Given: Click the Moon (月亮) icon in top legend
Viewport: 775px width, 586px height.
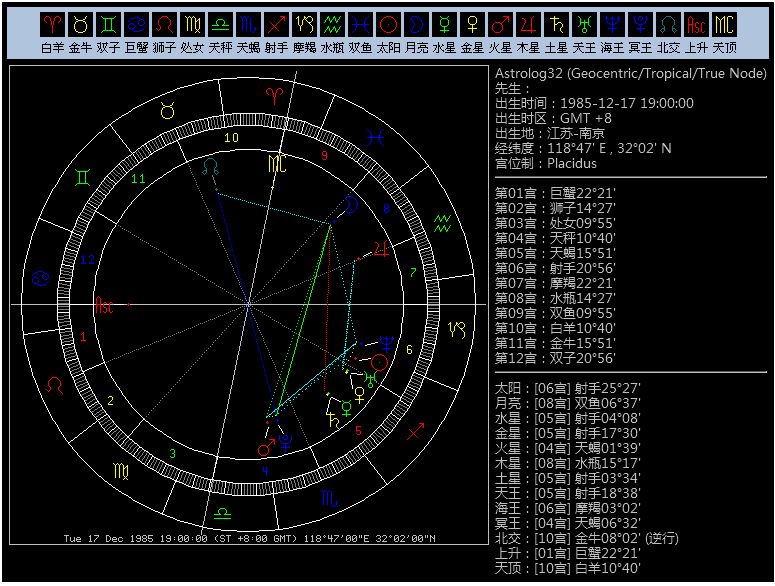Looking at the screenshot, I should tap(416, 22).
